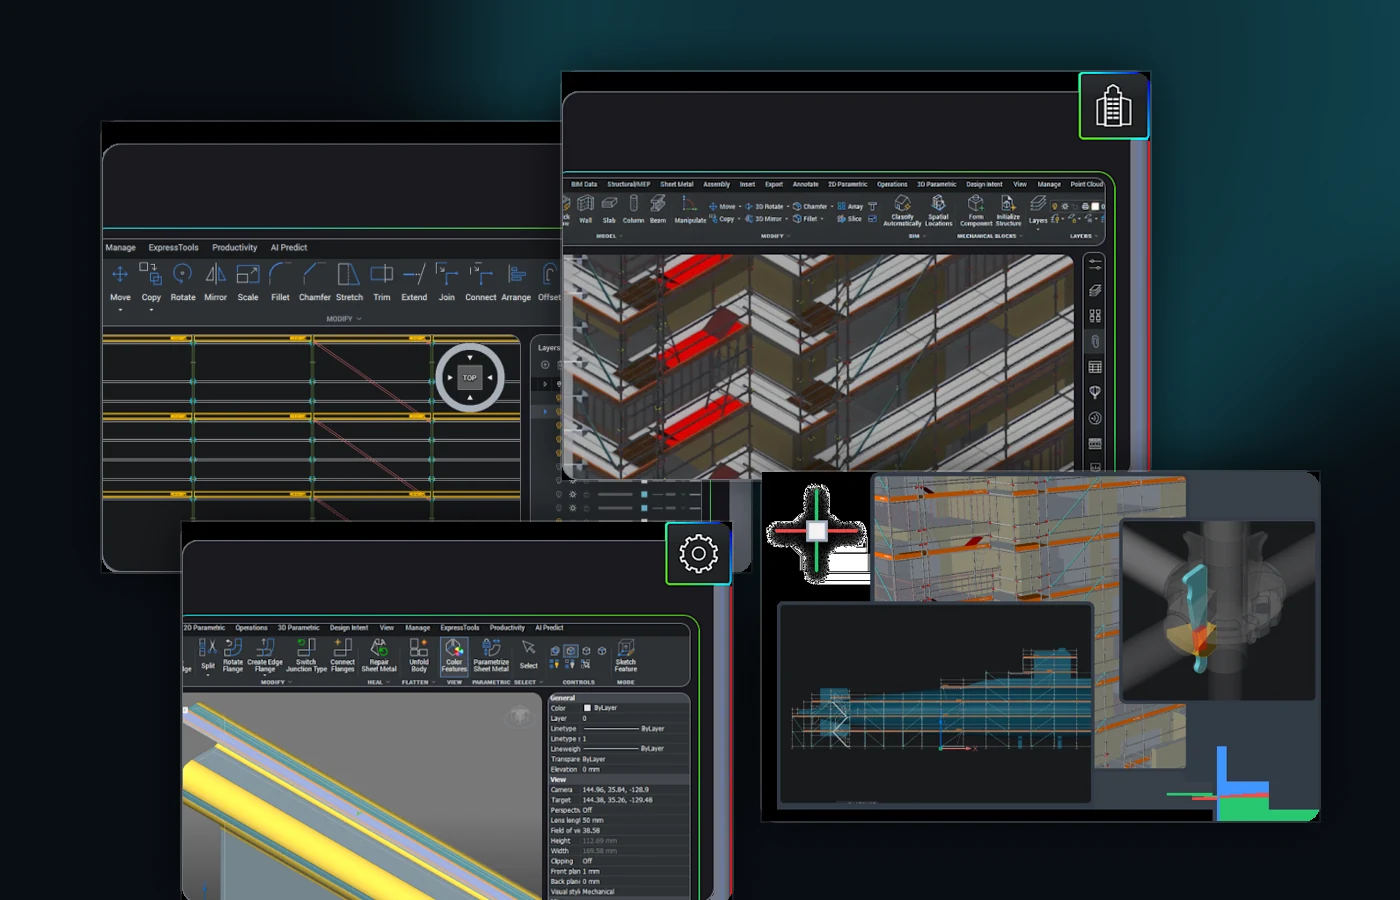The height and width of the screenshot is (900, 1400).
Task: Click the 'Lens length 50 mm' property row
Action: [619, 820]
